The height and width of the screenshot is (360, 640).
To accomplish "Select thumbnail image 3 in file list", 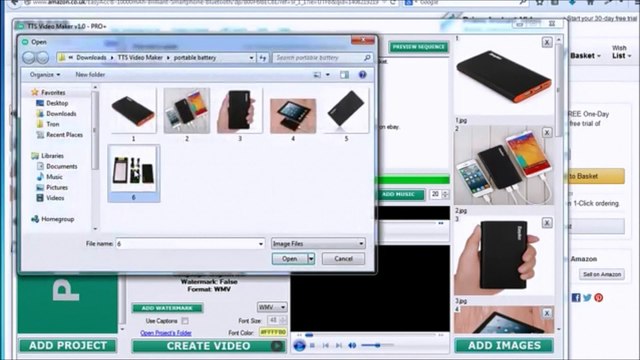I will pyautogui.click(x=240, y=115).
